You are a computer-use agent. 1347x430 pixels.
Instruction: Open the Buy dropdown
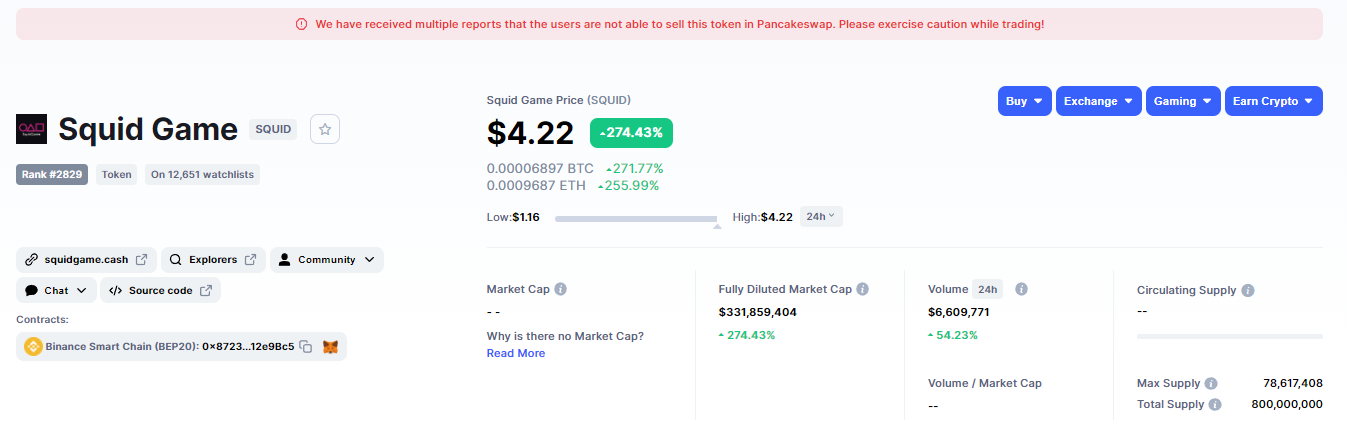[1024, 101]
